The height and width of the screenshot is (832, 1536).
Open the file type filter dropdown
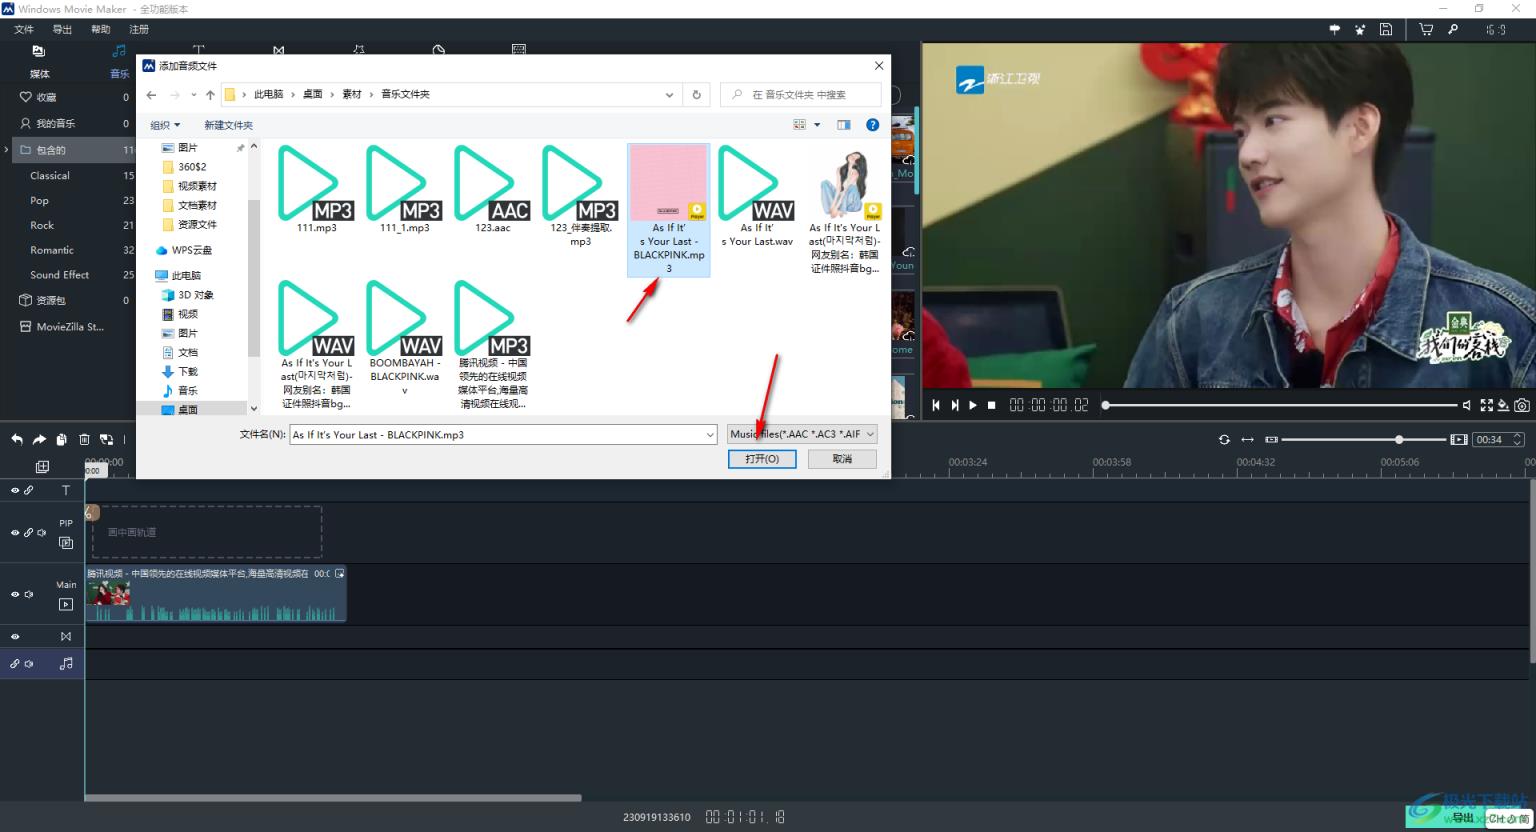(x=802, y=434)
